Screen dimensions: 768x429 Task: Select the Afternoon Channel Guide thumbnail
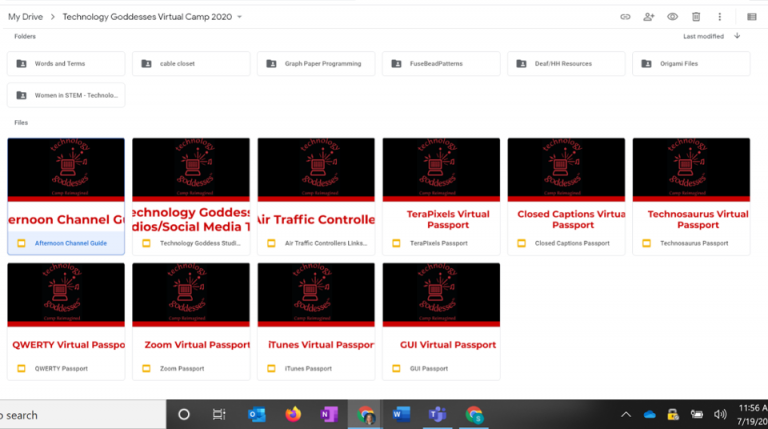click(66, 185)
